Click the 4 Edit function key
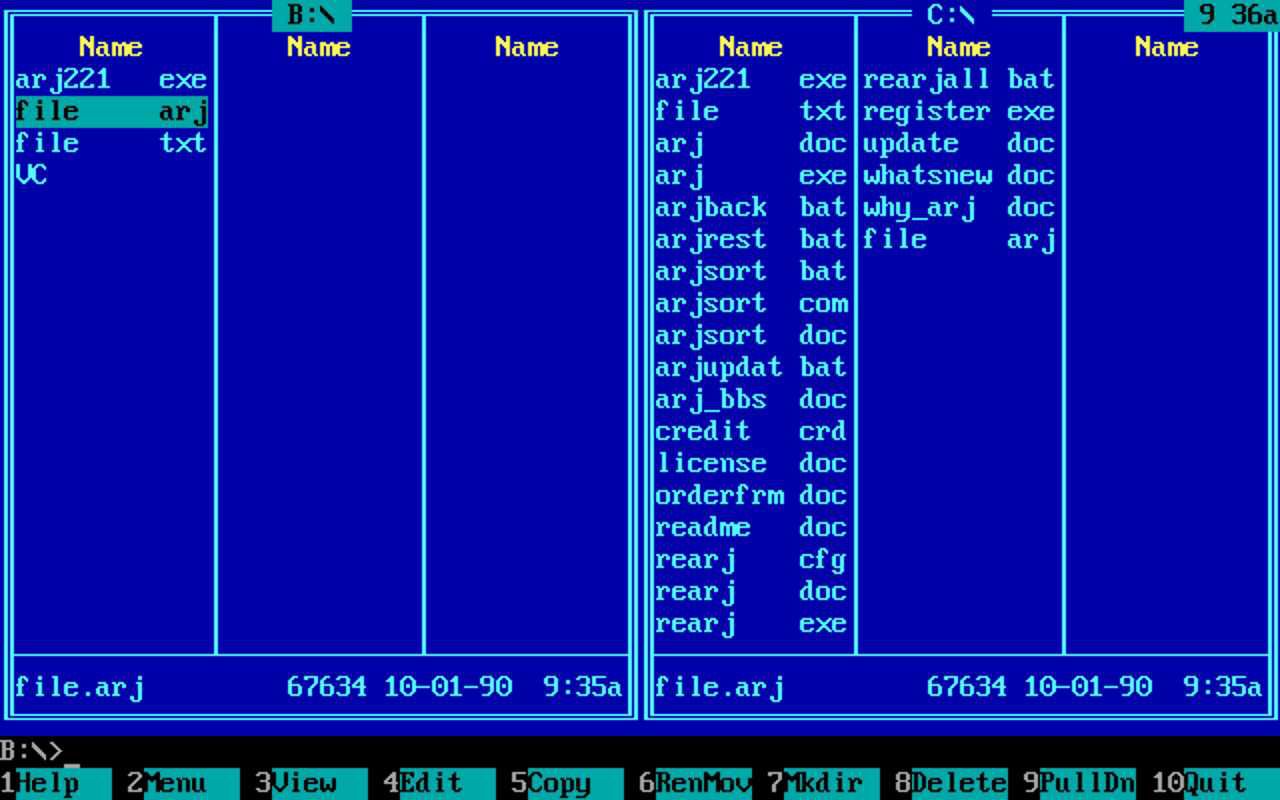 pyautogui.click(x=439, y=783)
